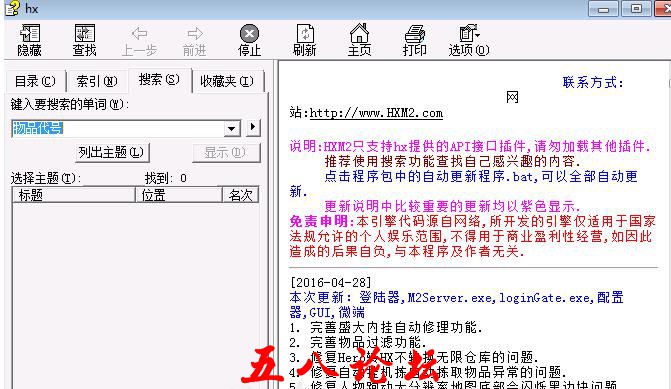The width and height of the screenshot is (671, 389).
Task: Go forward with the 前进 arrow
Action: click(195, 41)
